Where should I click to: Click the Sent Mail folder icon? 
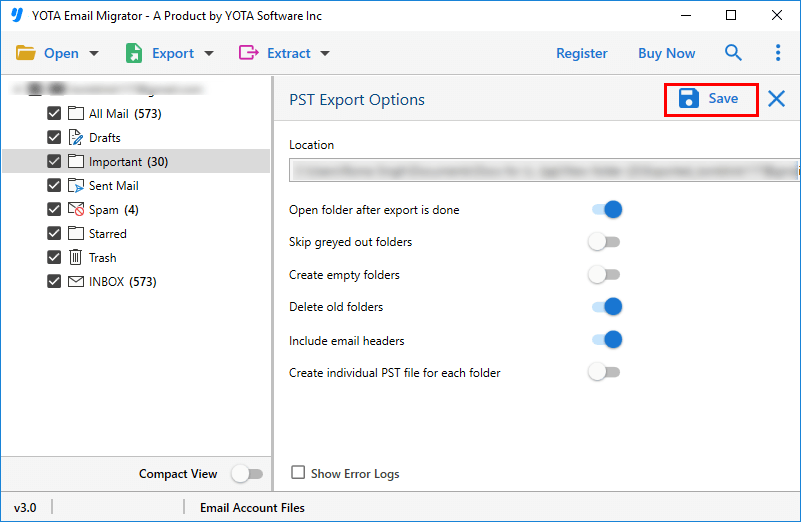point(76,186)
